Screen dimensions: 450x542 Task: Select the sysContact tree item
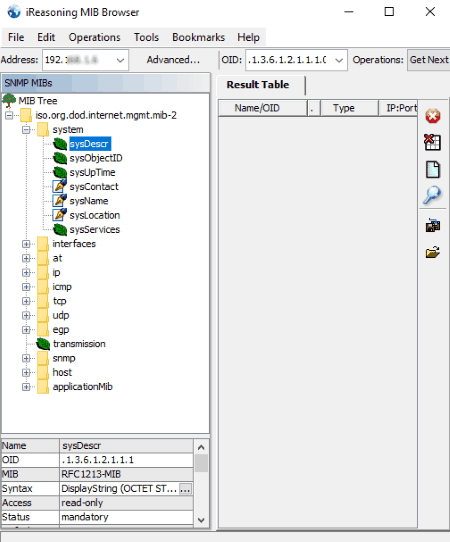click(94, 186)
